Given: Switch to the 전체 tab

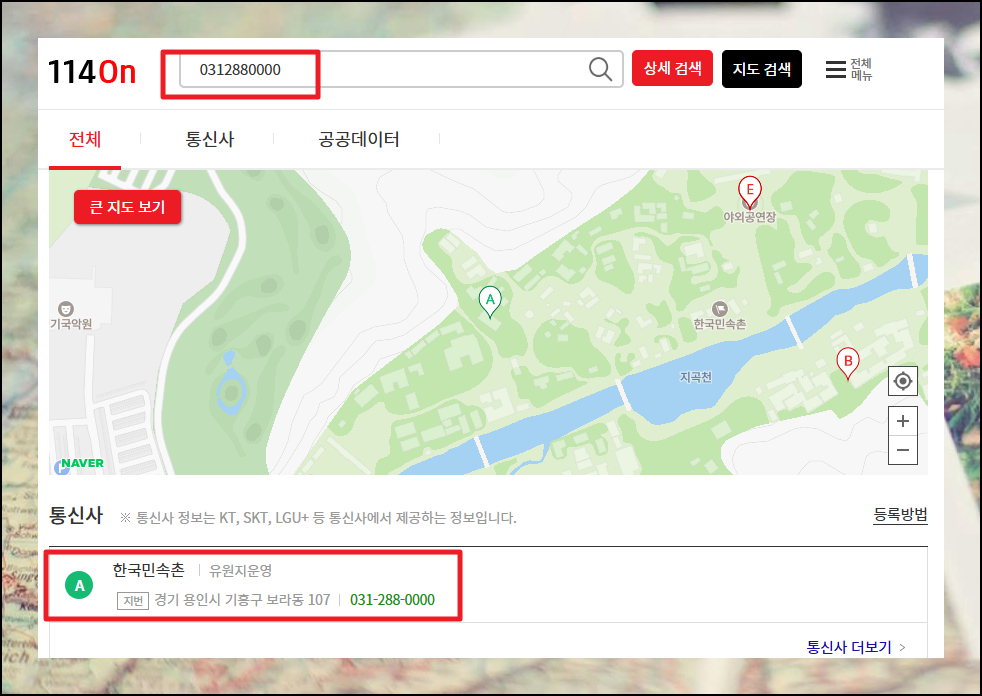Looking at the screenshot, I should pos(85,139).
